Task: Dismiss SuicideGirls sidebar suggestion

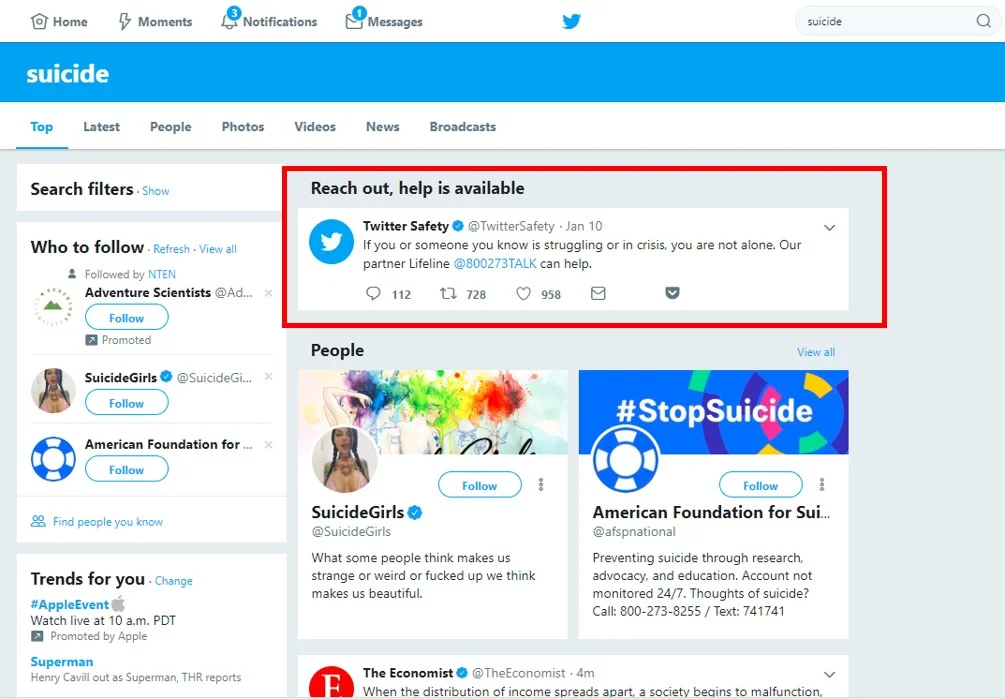Action: (x=269, y=377)
